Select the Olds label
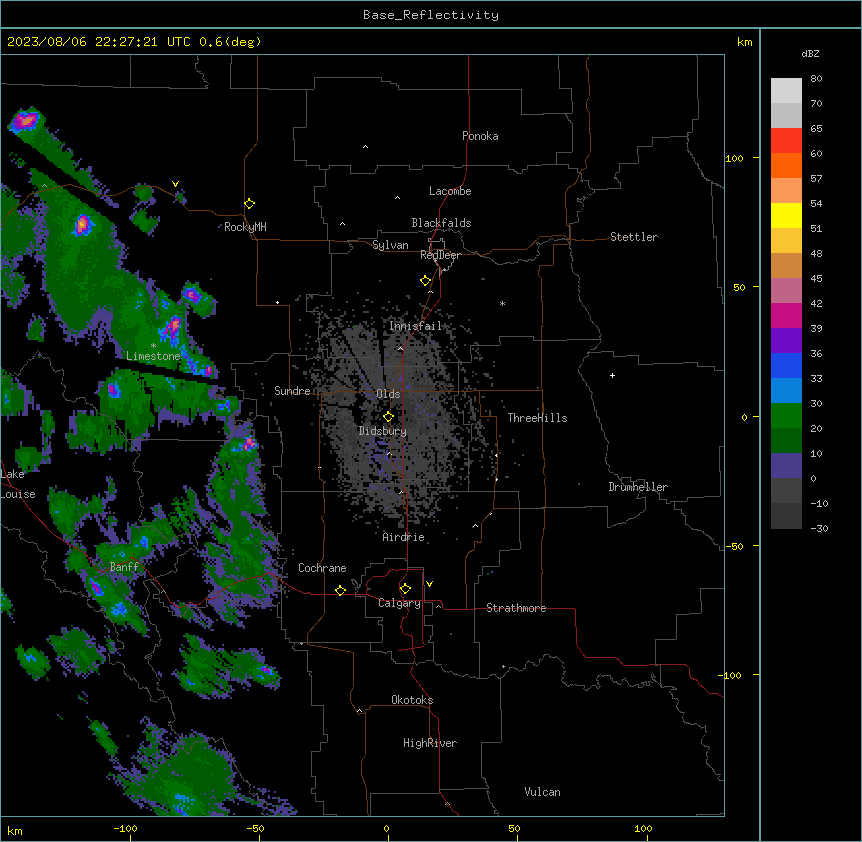Viewport: 862px width, 842px height. pos(388,394)
